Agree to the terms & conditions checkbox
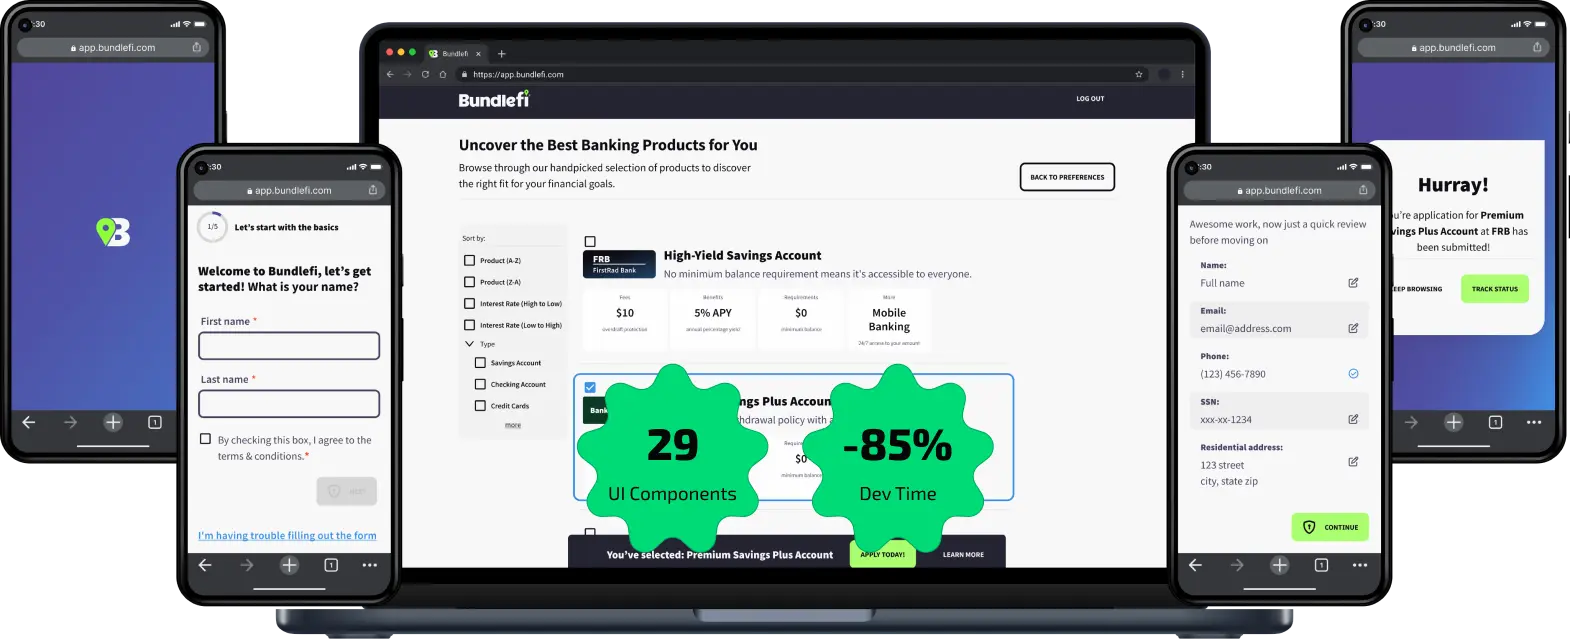1570x639 pixels. point(205,439)
